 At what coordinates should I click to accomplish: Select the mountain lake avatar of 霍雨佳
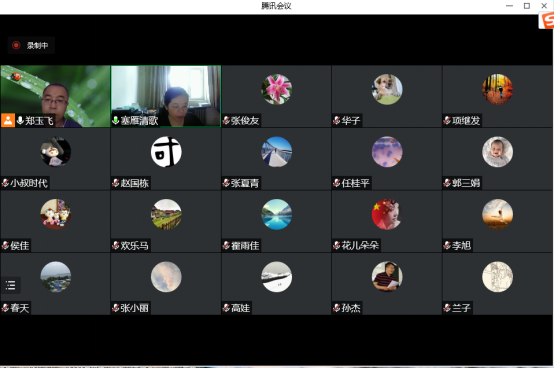(x=276, y=214)
